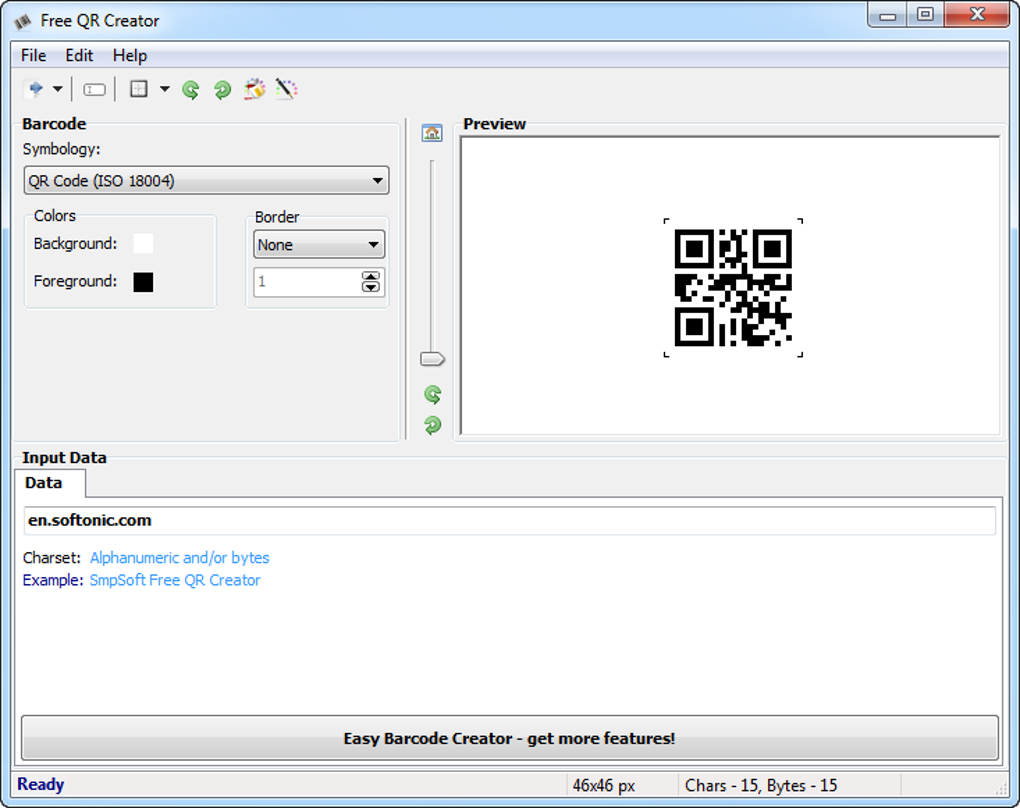Click the home reset zoom icon
This screenshot has height=808, width=1020.
click(432, 133)
